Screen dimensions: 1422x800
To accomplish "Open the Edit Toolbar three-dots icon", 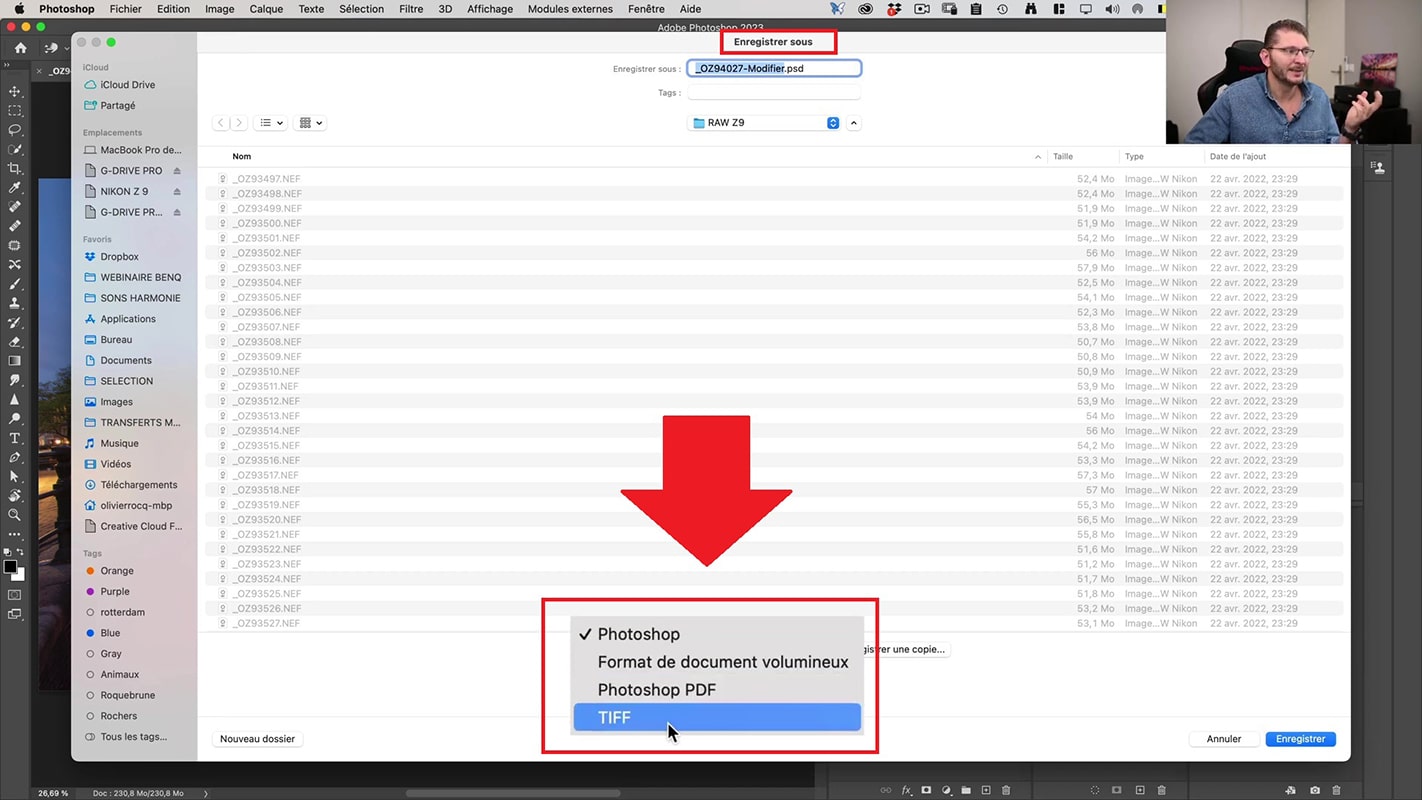I will pyautogui.click(x=14, y=534).
